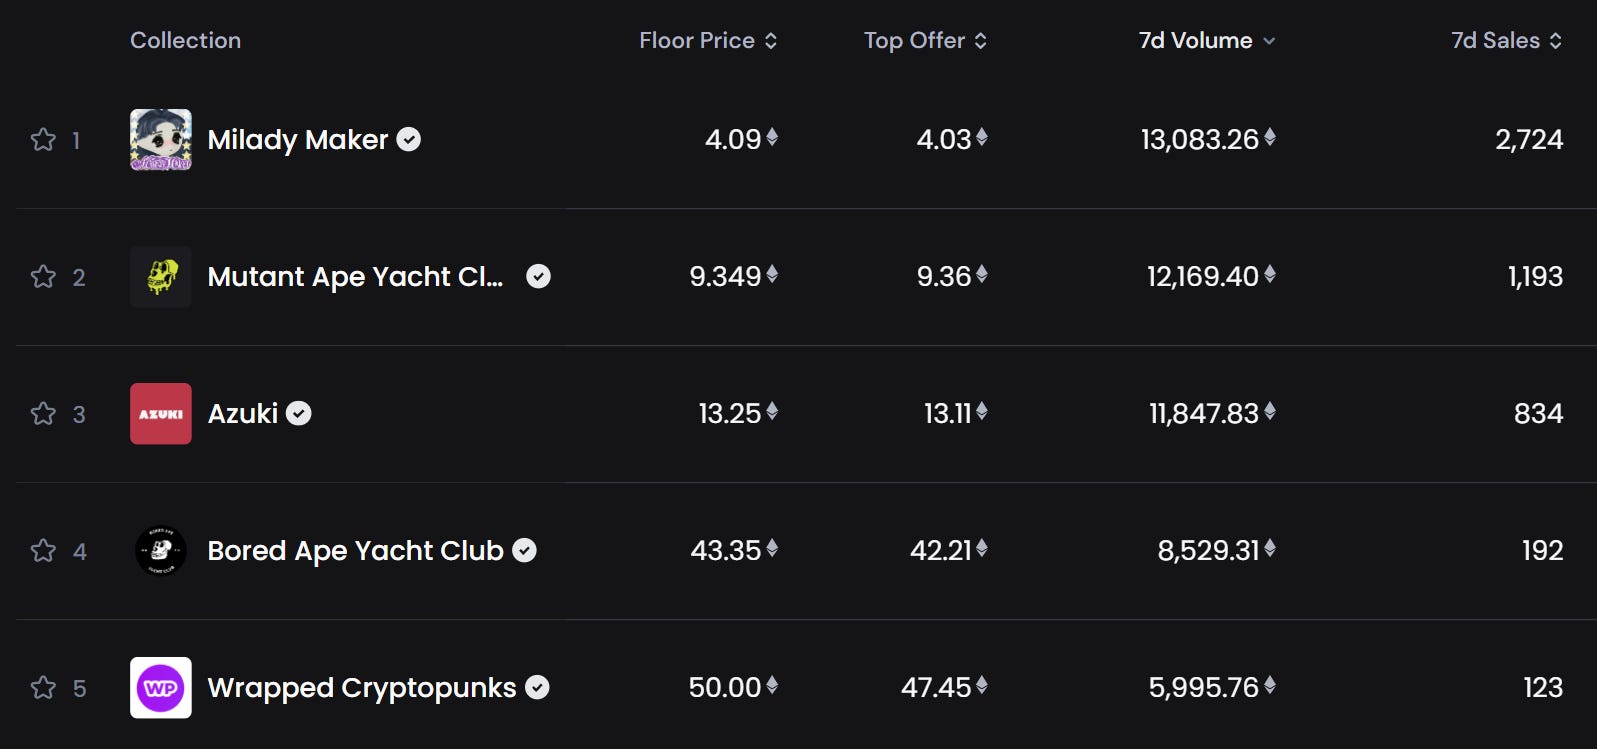Screen dimensions: 1597x749
Task: Star the Milady Maker collection
Action: (x=43, y=140)
